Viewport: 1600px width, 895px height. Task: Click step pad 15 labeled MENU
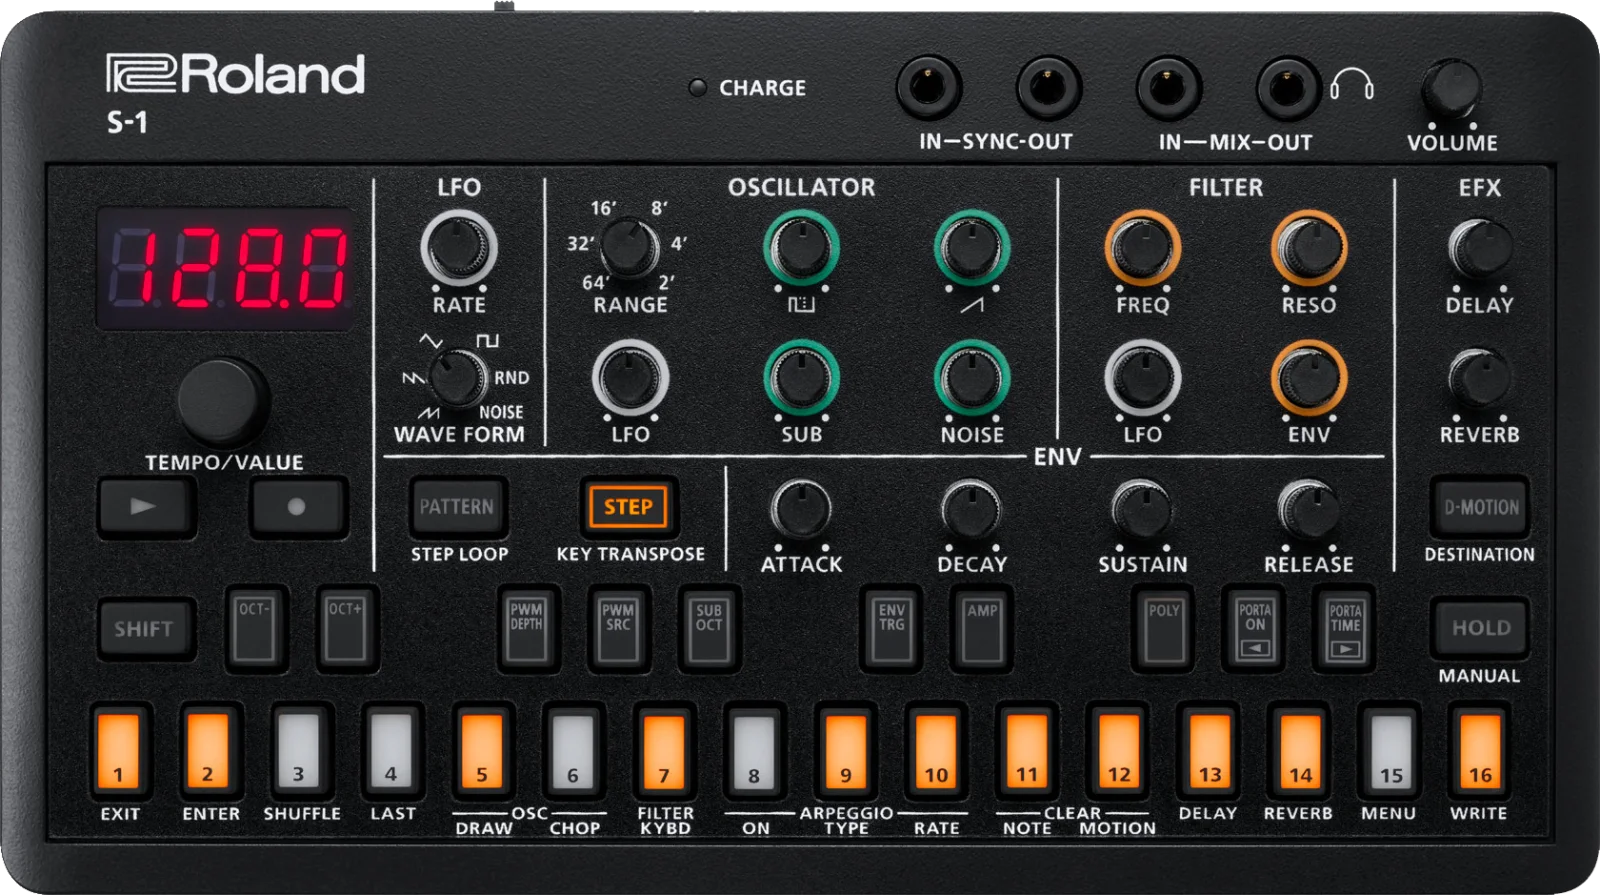tap(1390, 750)
